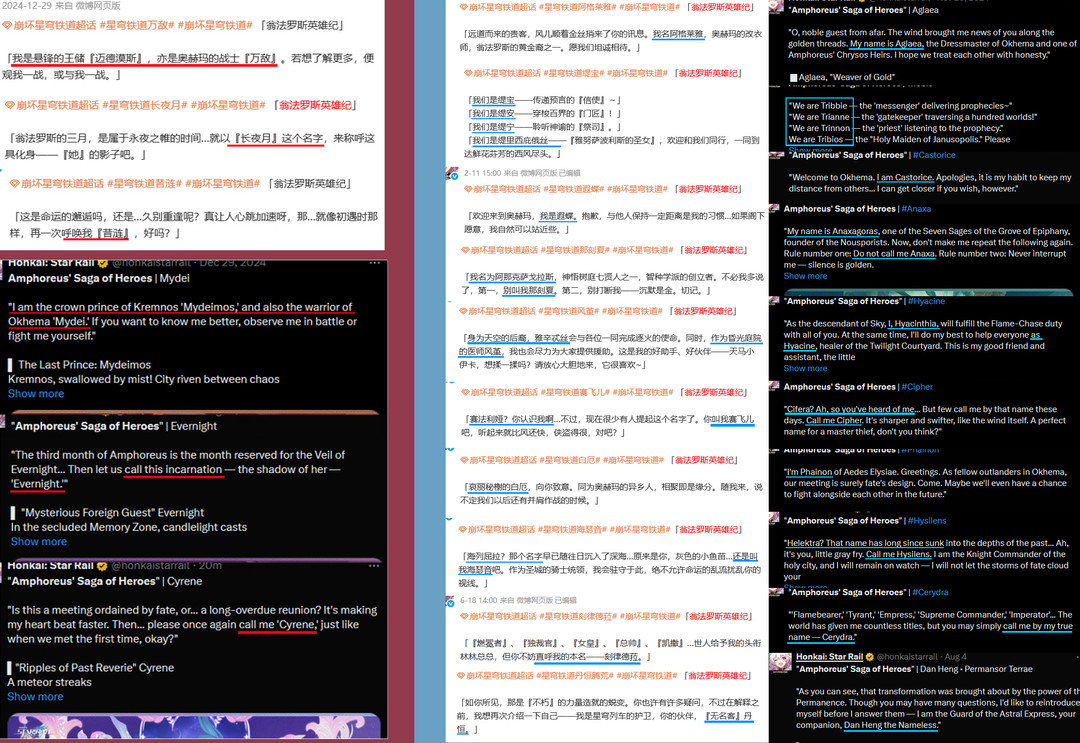Viewport: 1080px width, 743px height.
Task: Select the text '"Mysterious Foreign Guest" Evernight'
Action: click(112, 513)
